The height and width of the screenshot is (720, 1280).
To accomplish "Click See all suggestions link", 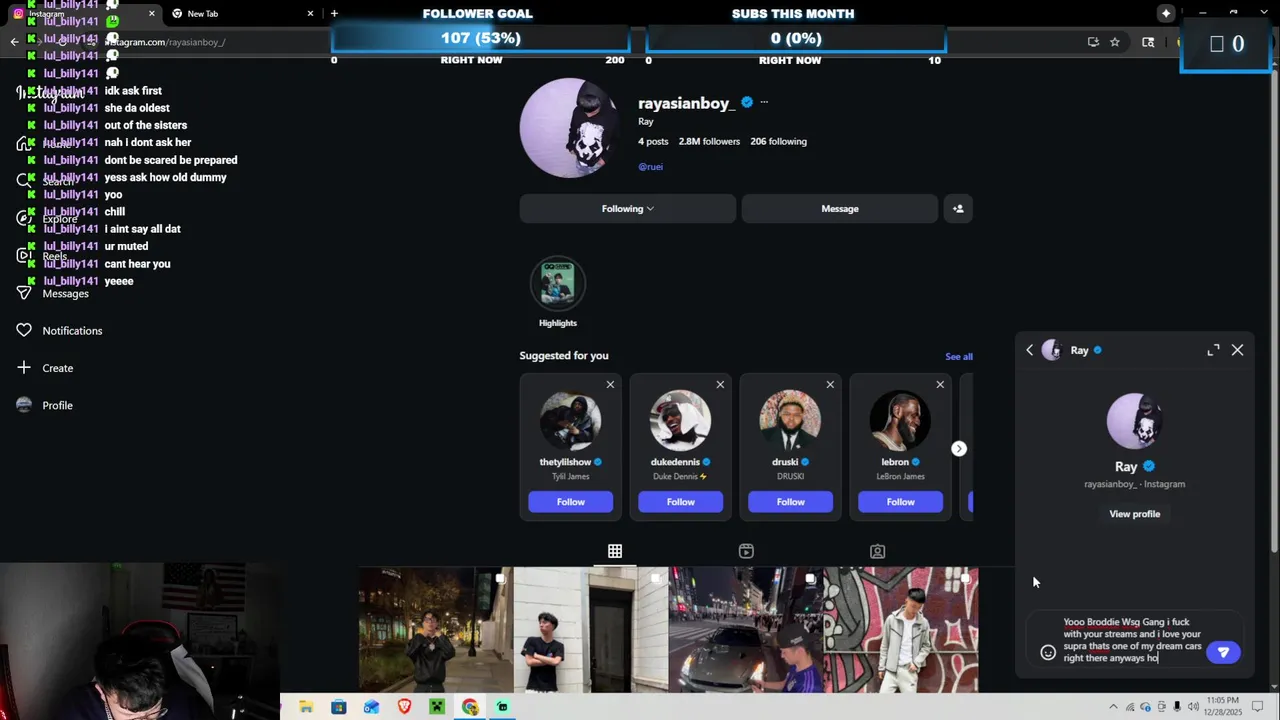I will coord(958,356).
